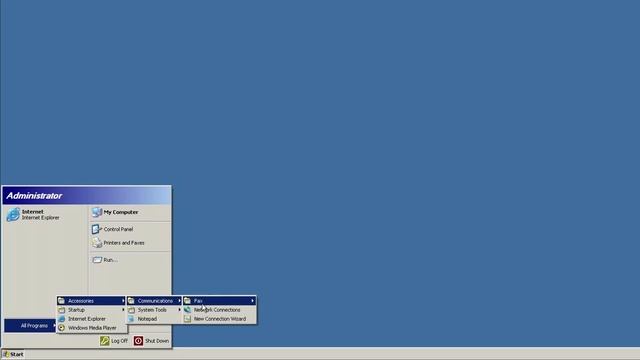Open Network Connections in Communications submenu

tap(220, 310)
